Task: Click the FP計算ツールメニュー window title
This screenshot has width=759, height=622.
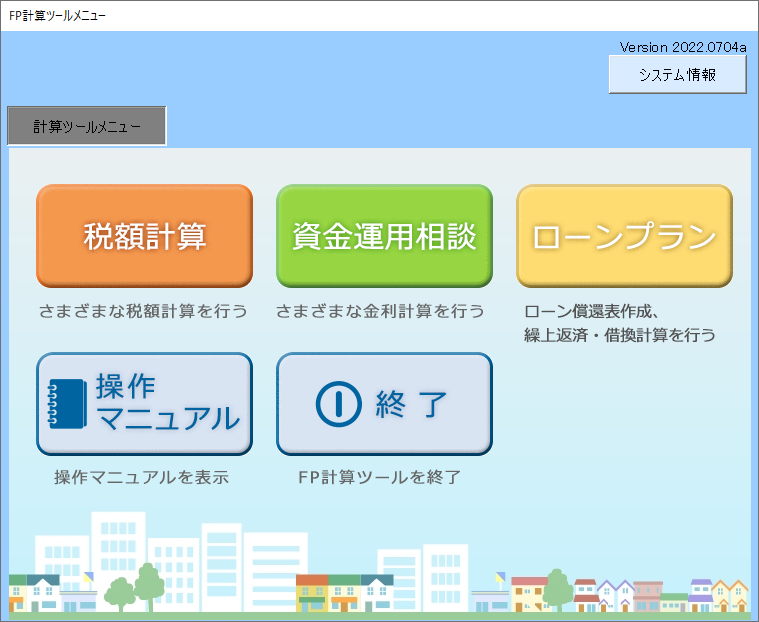Action: click(x=57, y=15)
